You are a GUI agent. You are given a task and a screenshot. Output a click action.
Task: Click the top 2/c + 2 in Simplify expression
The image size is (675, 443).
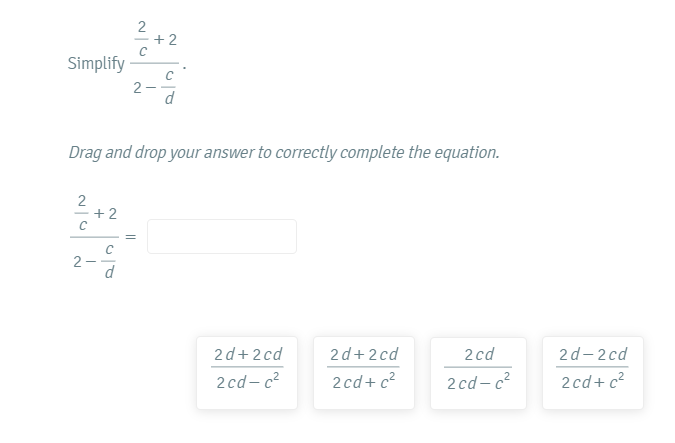click(156, 39)
